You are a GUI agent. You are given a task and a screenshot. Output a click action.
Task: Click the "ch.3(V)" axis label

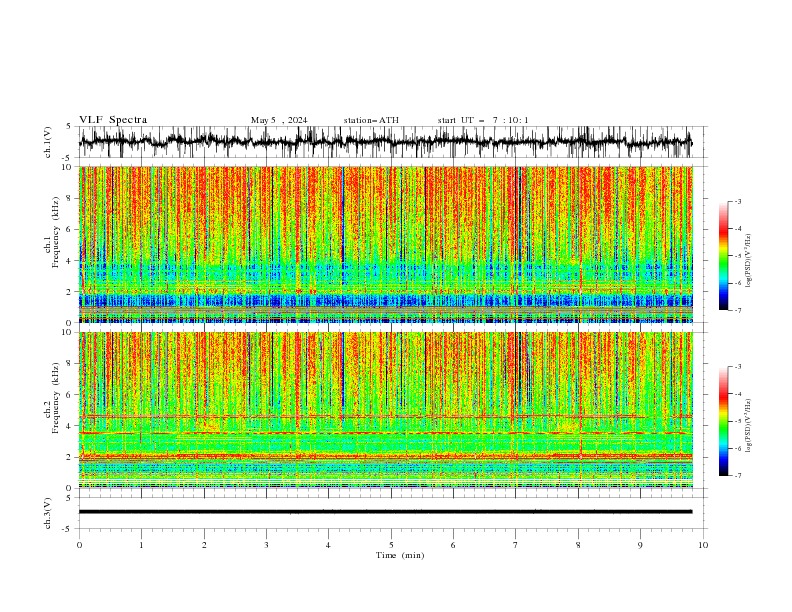coord(48,513)
